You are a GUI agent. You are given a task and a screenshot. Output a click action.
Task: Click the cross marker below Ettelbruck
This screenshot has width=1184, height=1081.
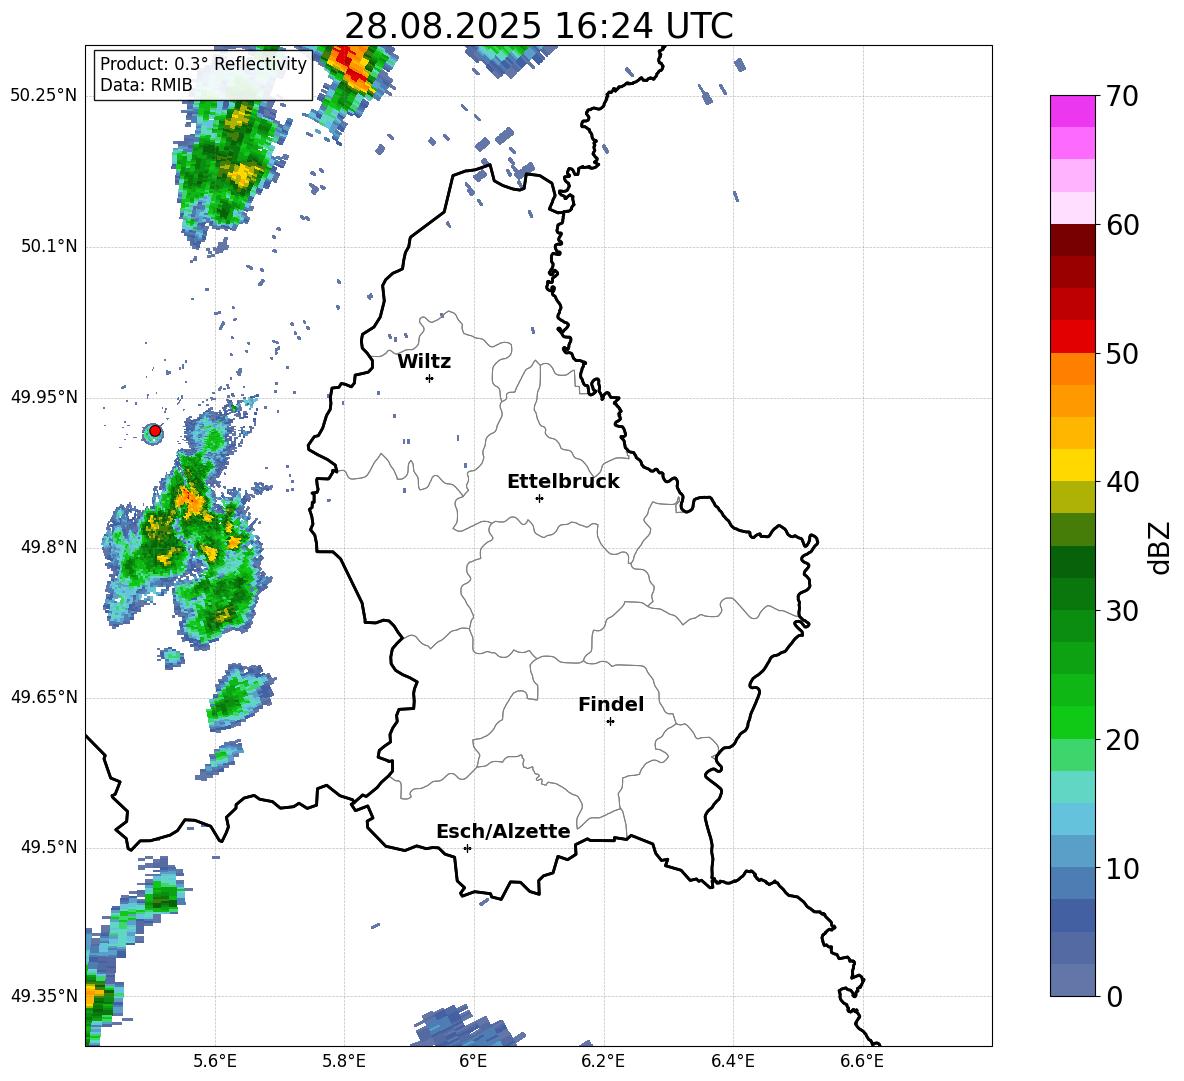(x=539, y=498)
